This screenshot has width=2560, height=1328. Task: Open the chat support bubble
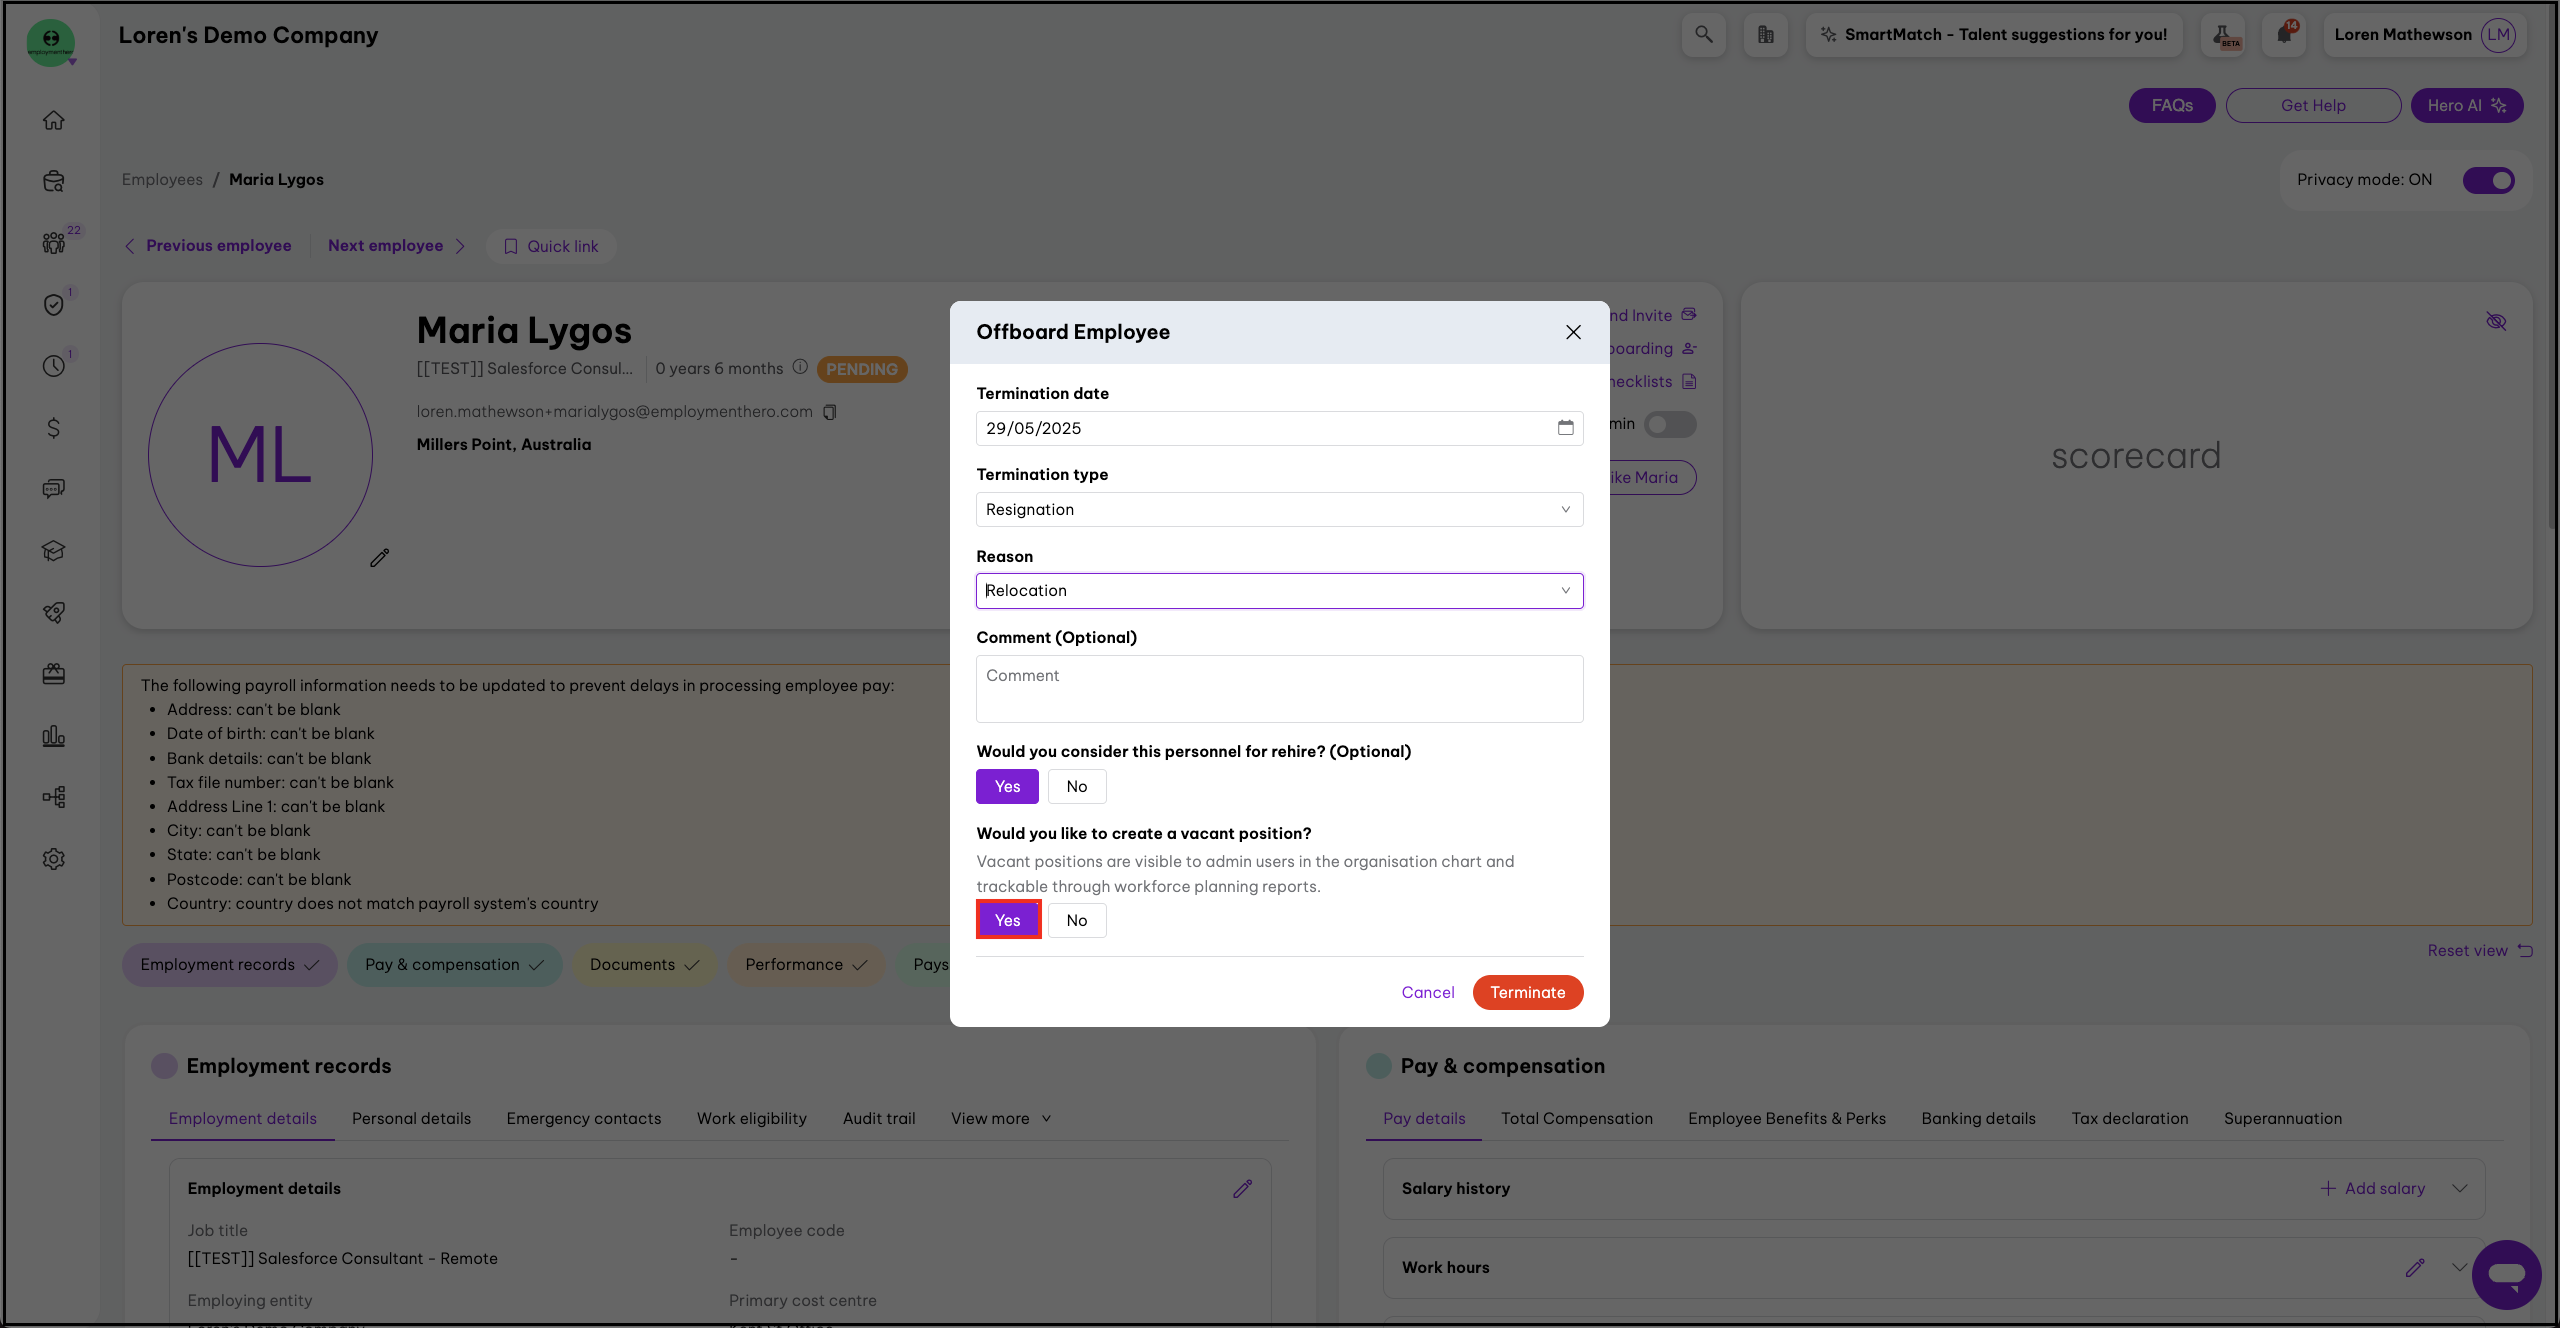[x=2506, y=1274]
